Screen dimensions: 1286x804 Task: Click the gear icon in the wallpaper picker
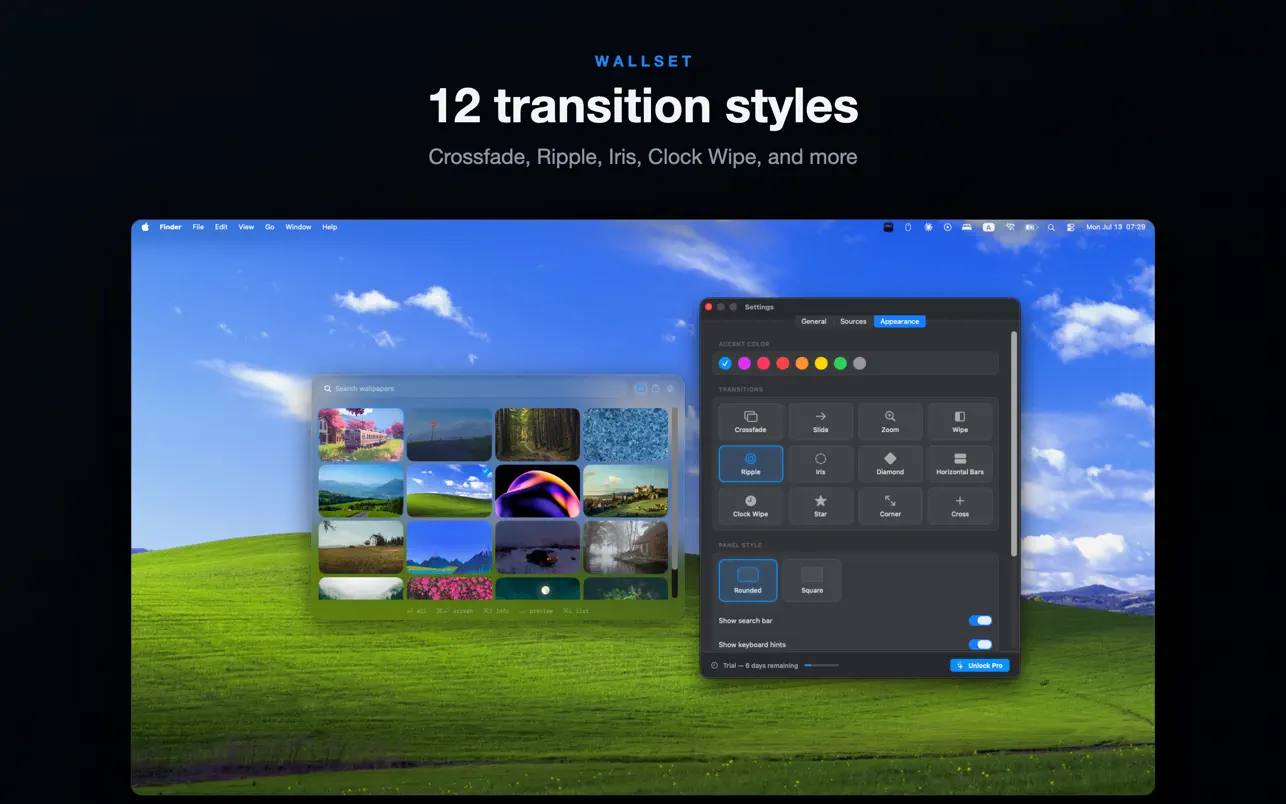coord(670,388)
